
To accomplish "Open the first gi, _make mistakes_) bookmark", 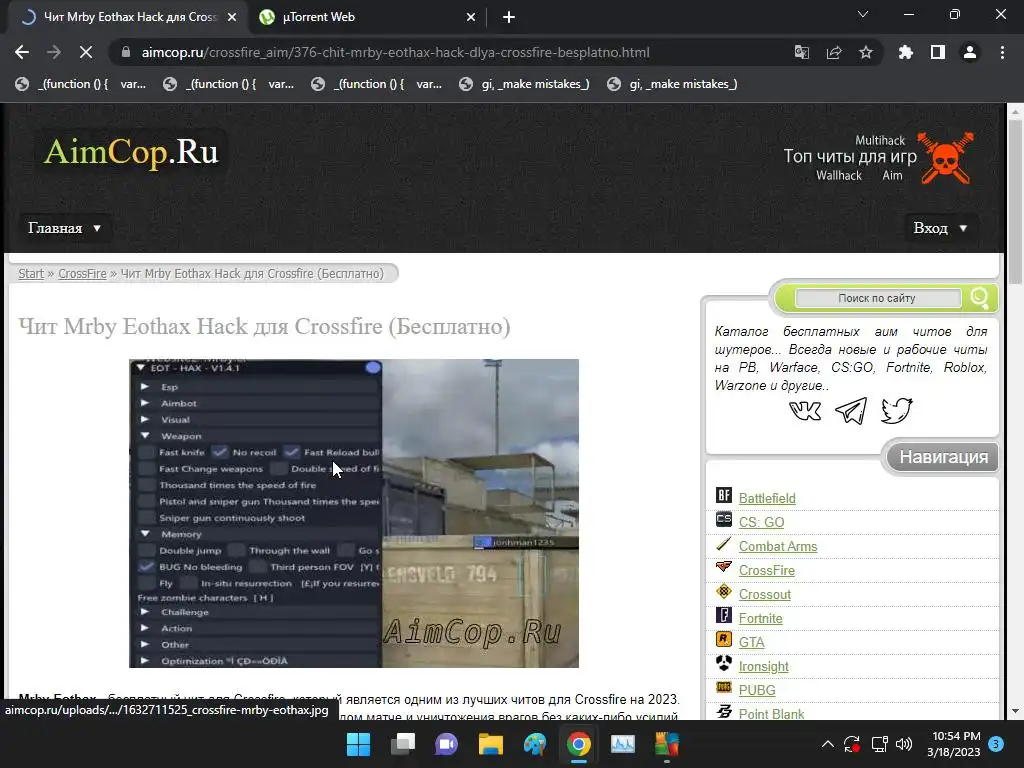I will pyautogui.click(x=524, y=84).
